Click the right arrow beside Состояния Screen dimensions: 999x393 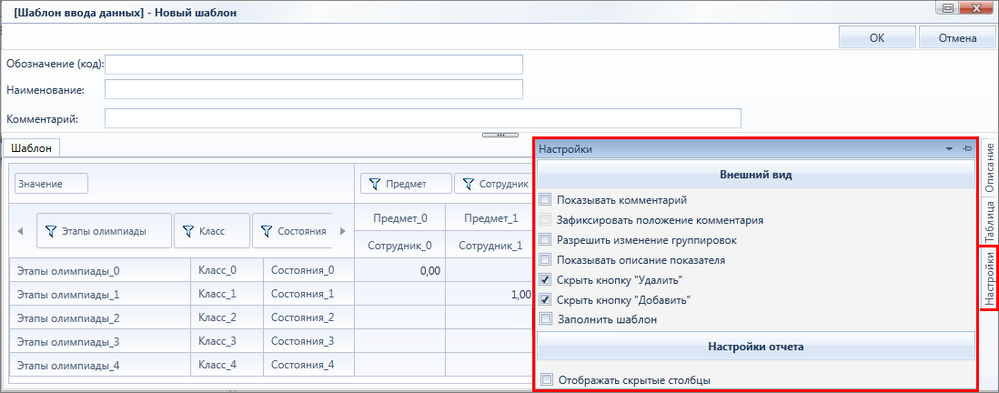click(x=343, y=231)
